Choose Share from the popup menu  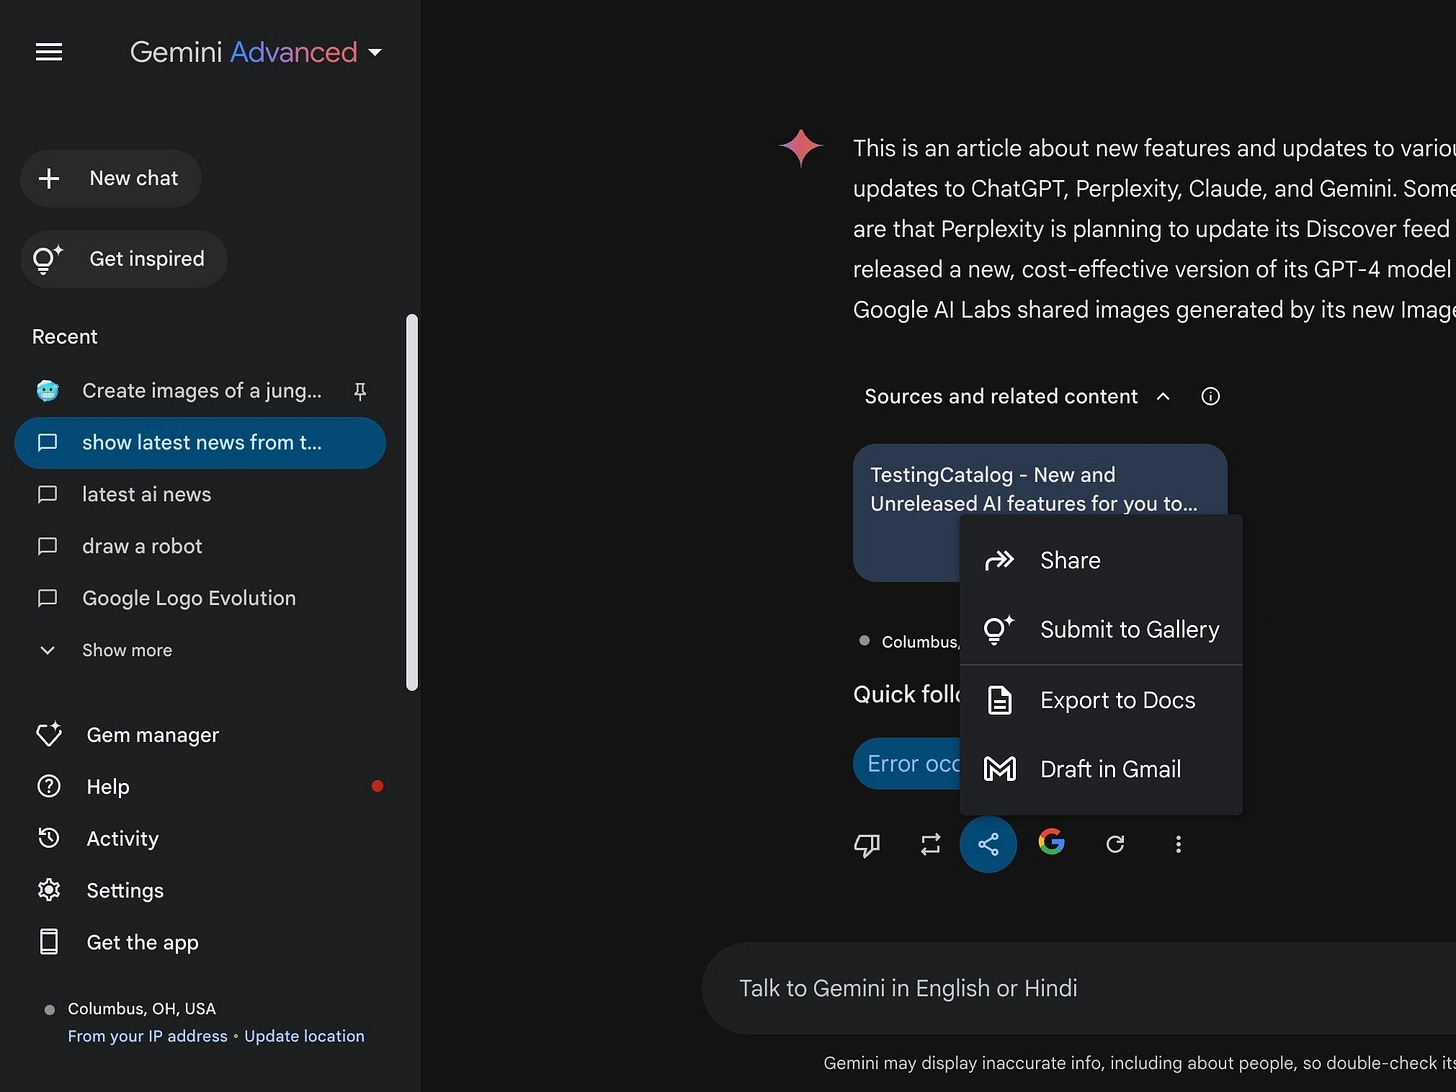click(1101, 561)
